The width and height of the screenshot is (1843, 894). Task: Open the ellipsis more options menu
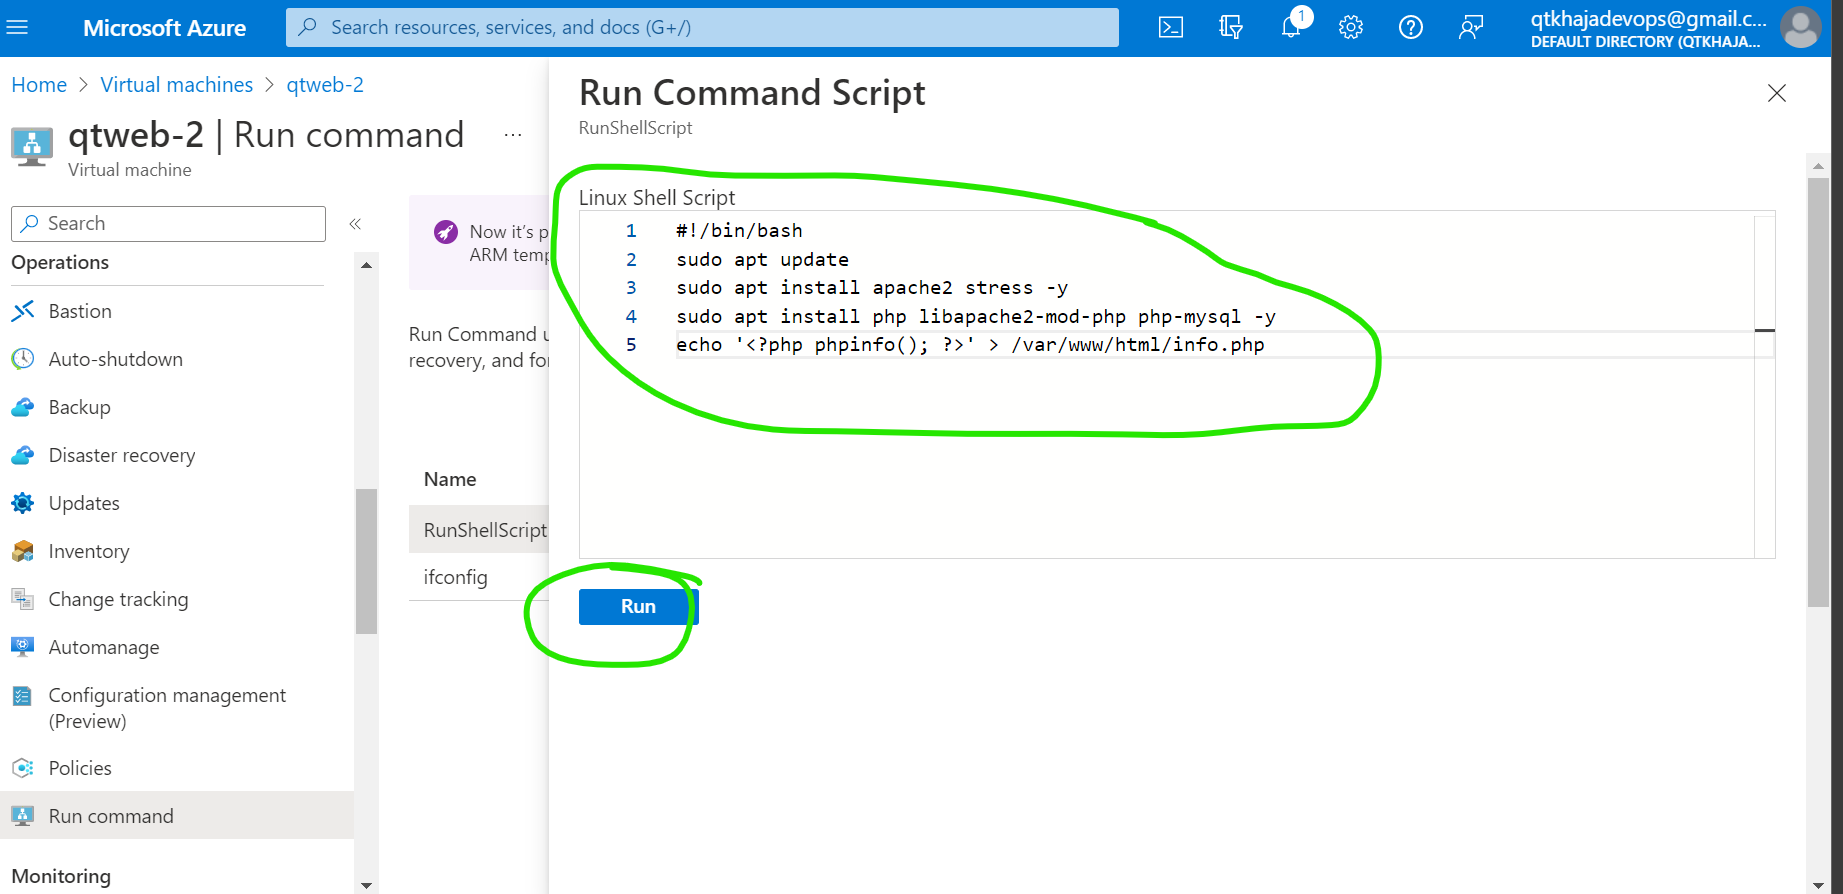click(513, 135)
